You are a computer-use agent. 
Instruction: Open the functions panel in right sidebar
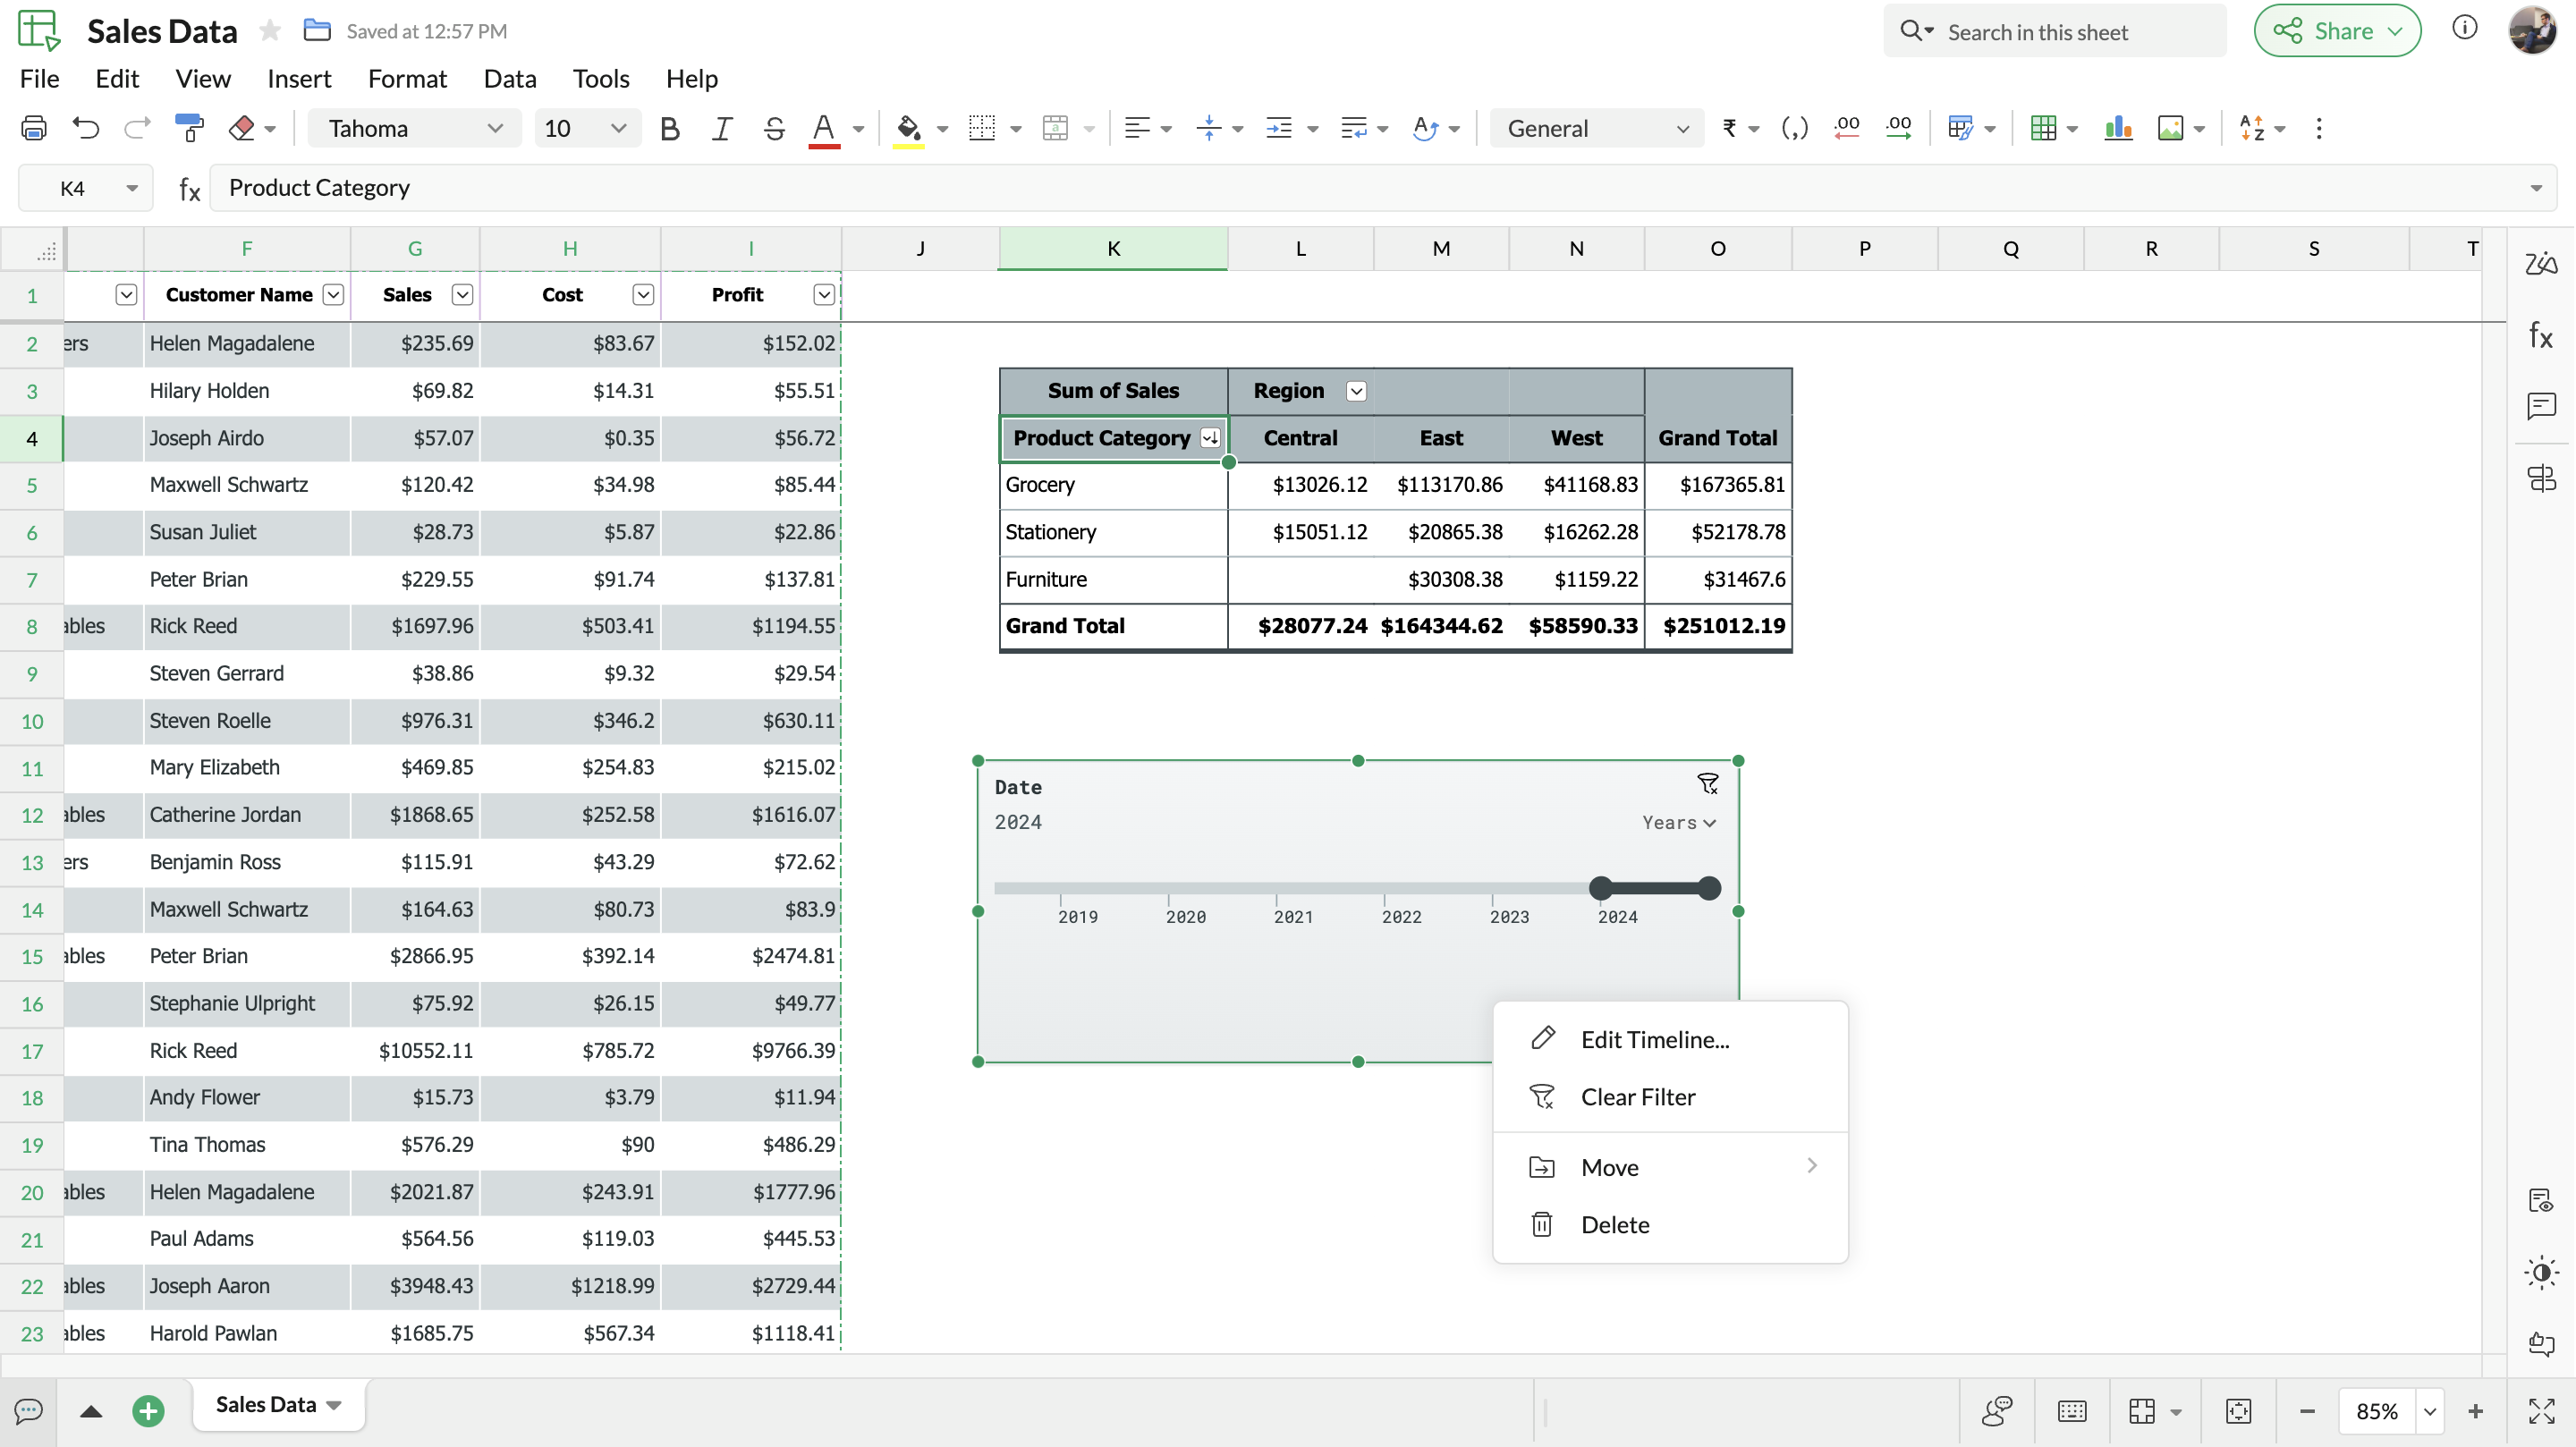pos(2540,336)
